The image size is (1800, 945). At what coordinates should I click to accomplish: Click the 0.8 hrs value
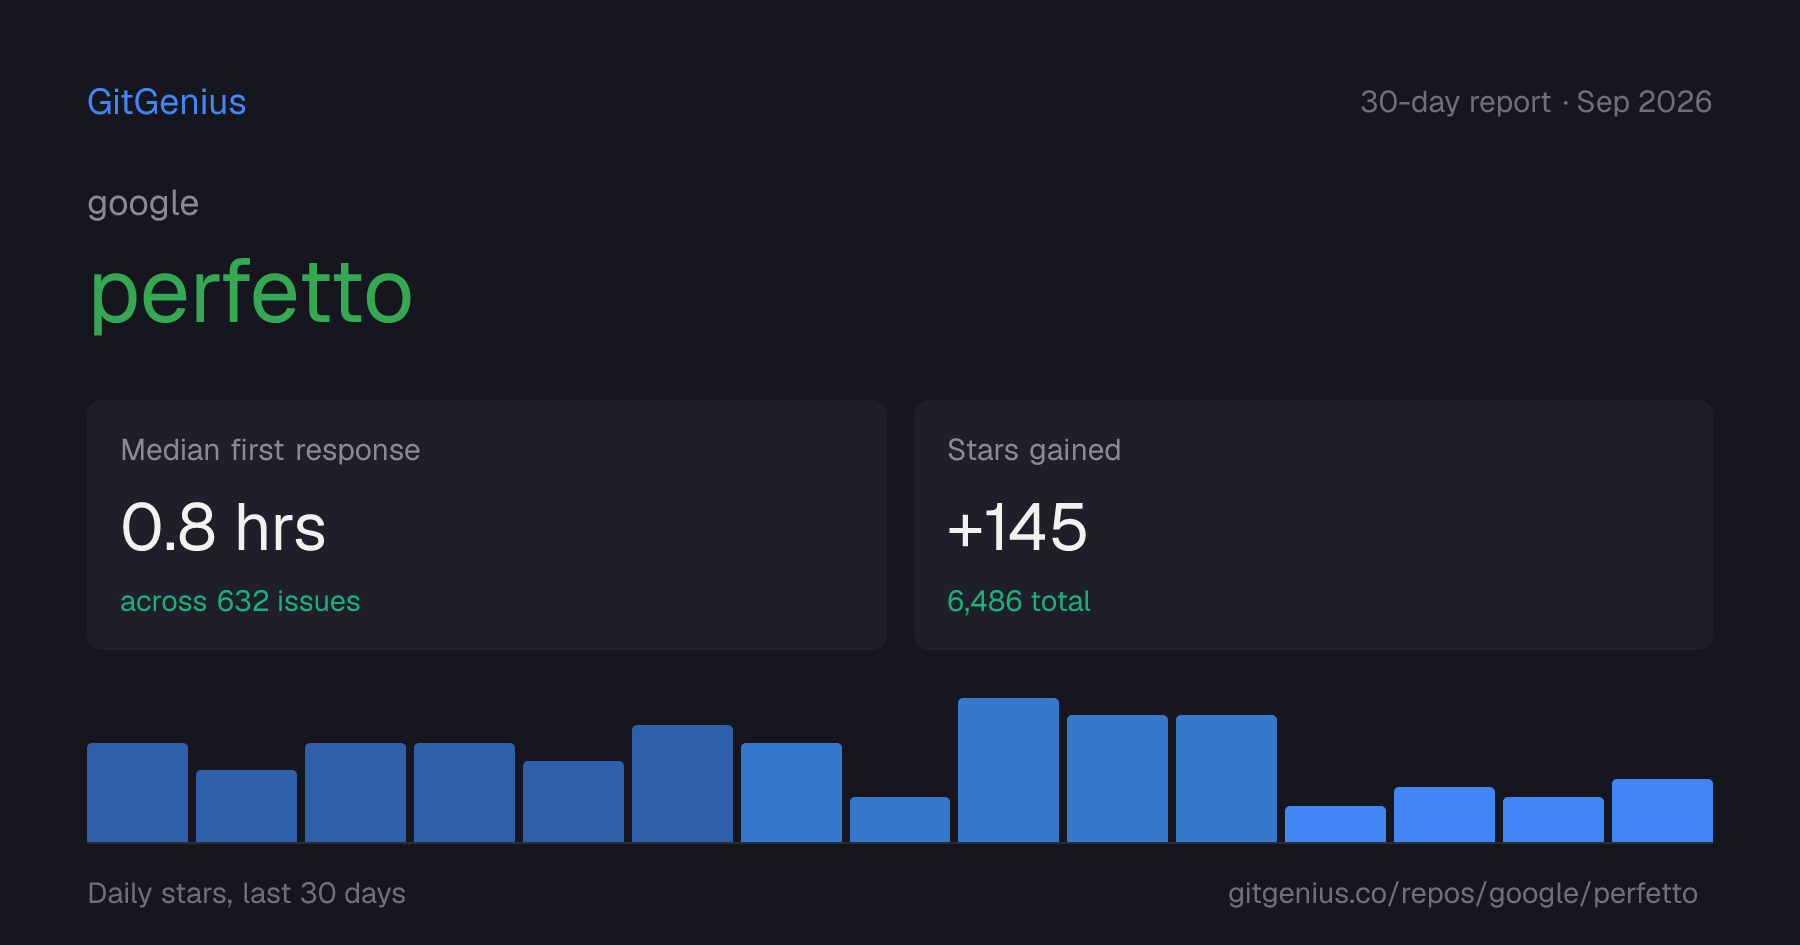(x=223, y=527)
